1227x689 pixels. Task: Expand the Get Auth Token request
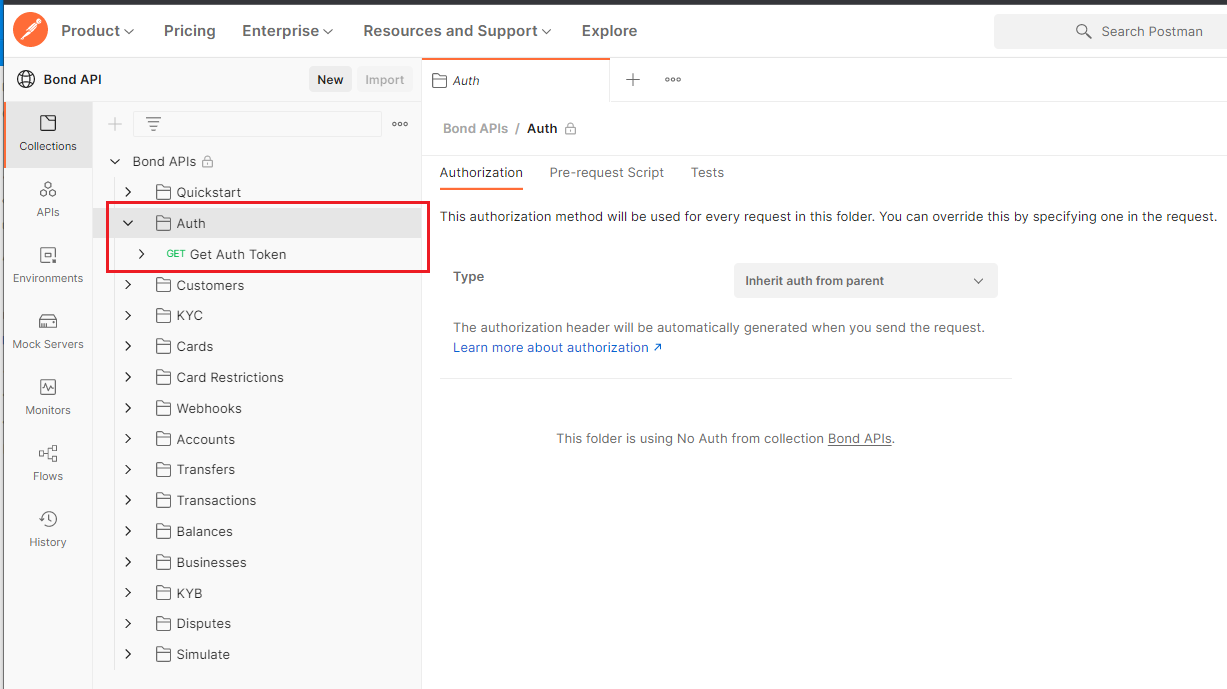click(x=141, y=254)
